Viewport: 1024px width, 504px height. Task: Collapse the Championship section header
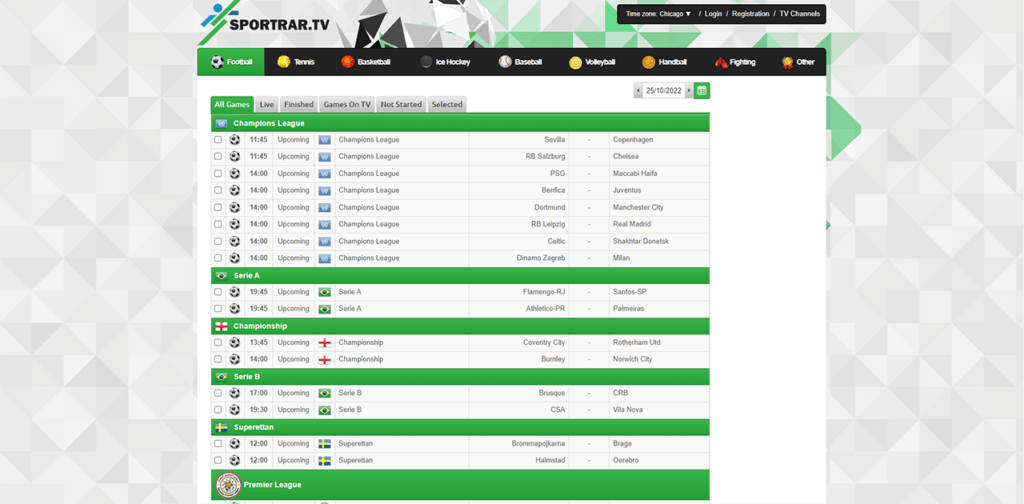[460, 326]
